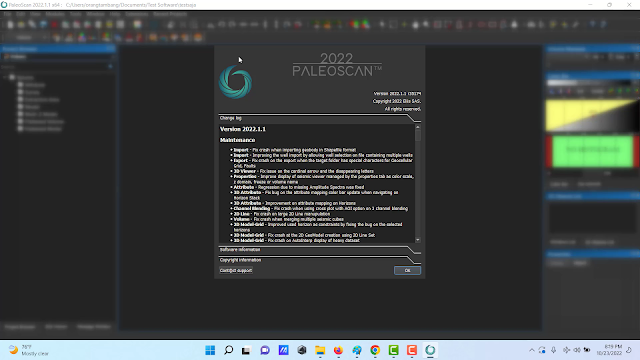This screenshot has width=640, height=360.
Task: Open the Windows Start menu
Action: coord(210,350)
